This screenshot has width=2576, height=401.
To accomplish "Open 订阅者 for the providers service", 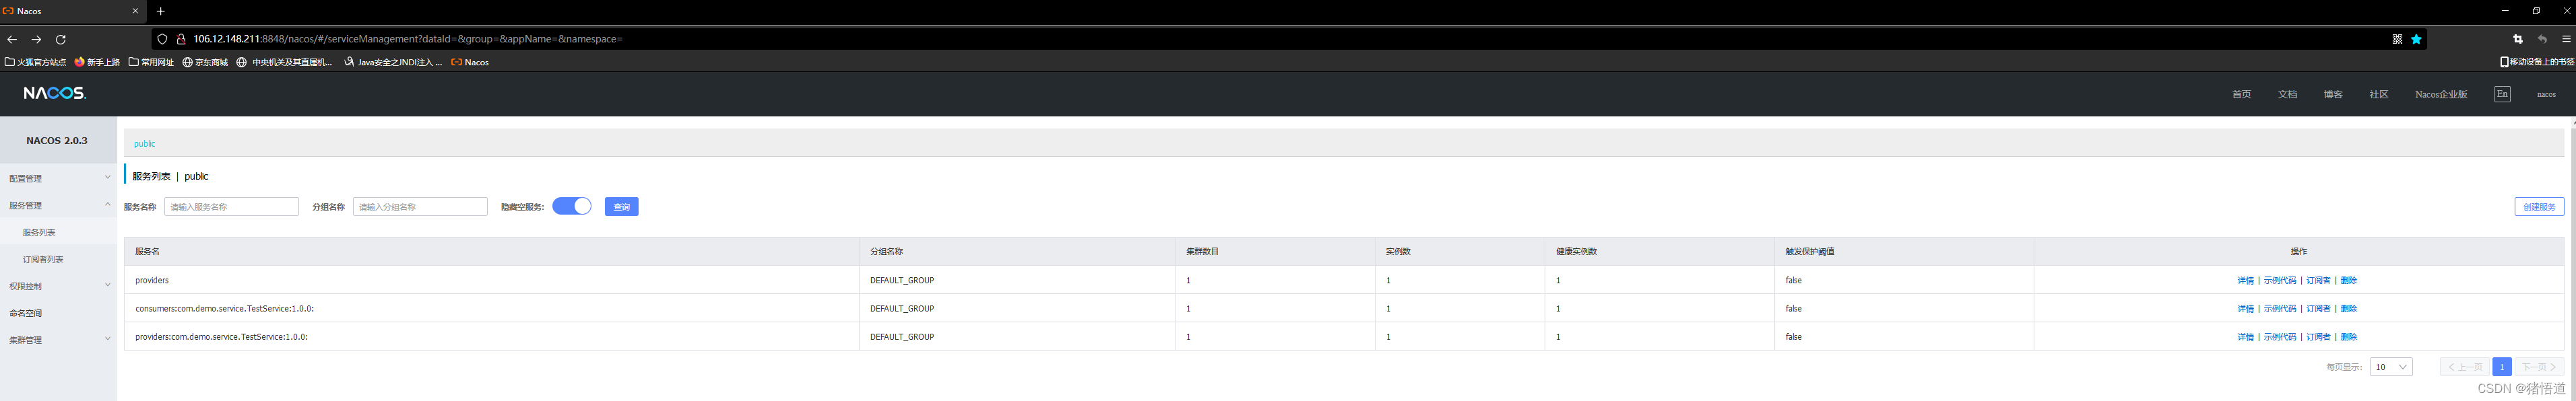I will [x=2318, y=280].
